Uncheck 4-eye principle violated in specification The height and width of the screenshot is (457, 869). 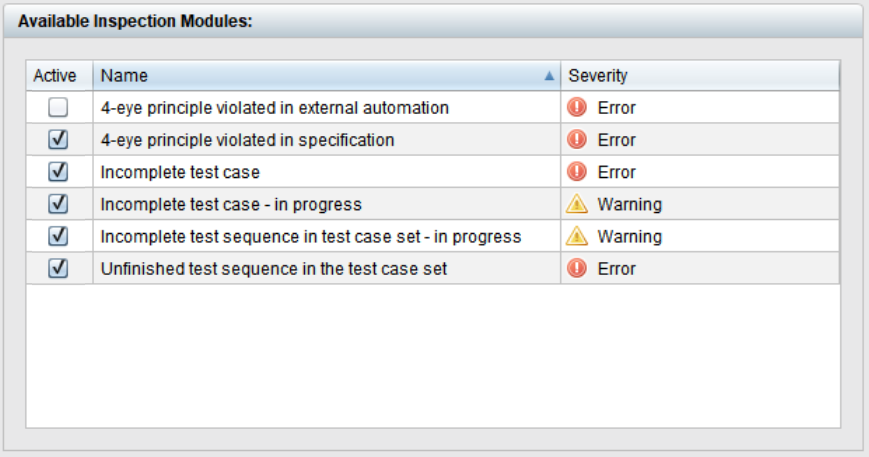(58, 139)
